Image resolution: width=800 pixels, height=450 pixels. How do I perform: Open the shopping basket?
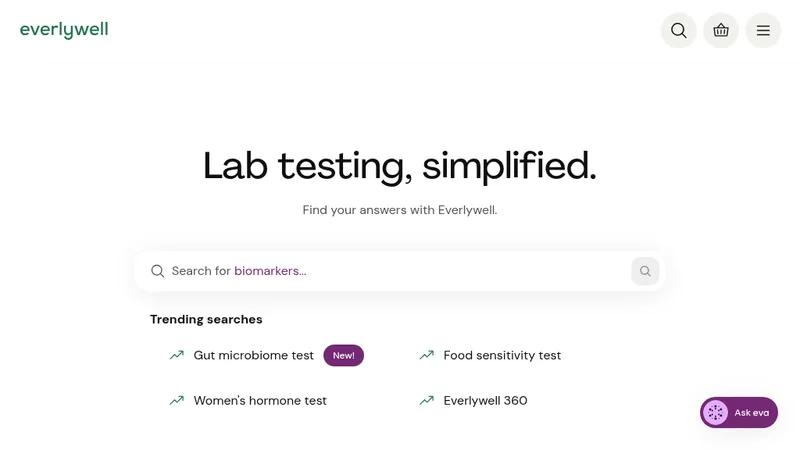tap(721, 31)
